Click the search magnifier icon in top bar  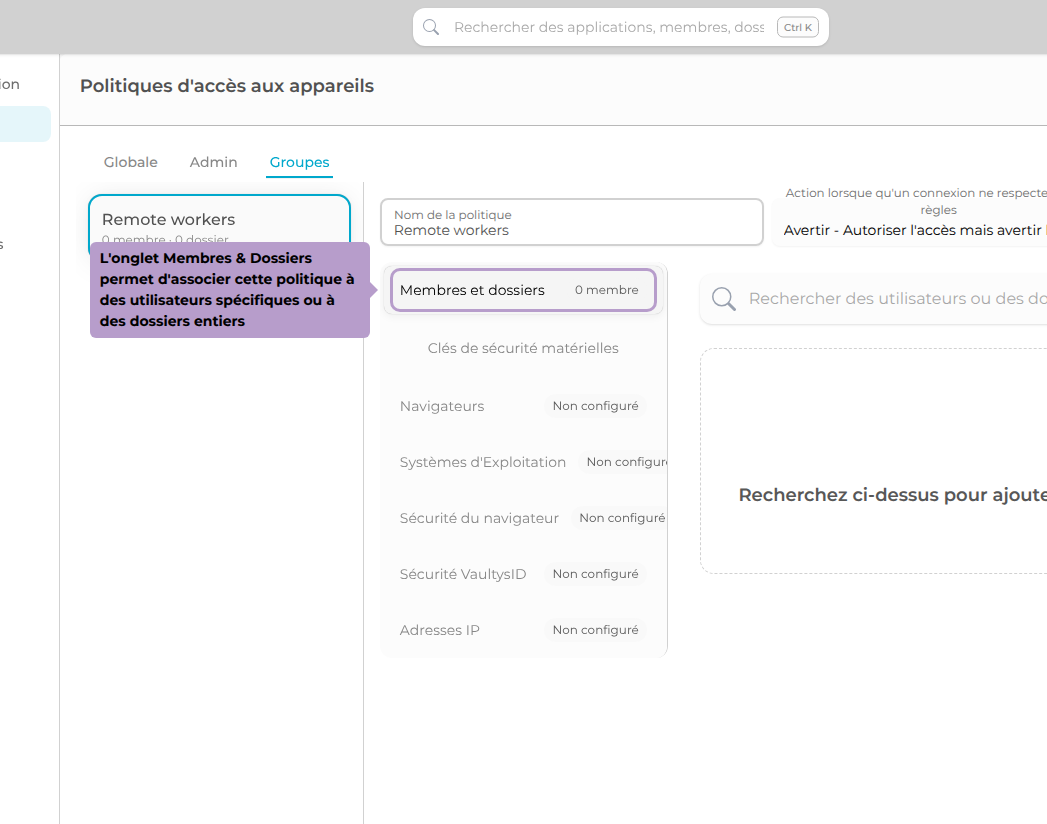pyautogui.click(x=431, y=27)
